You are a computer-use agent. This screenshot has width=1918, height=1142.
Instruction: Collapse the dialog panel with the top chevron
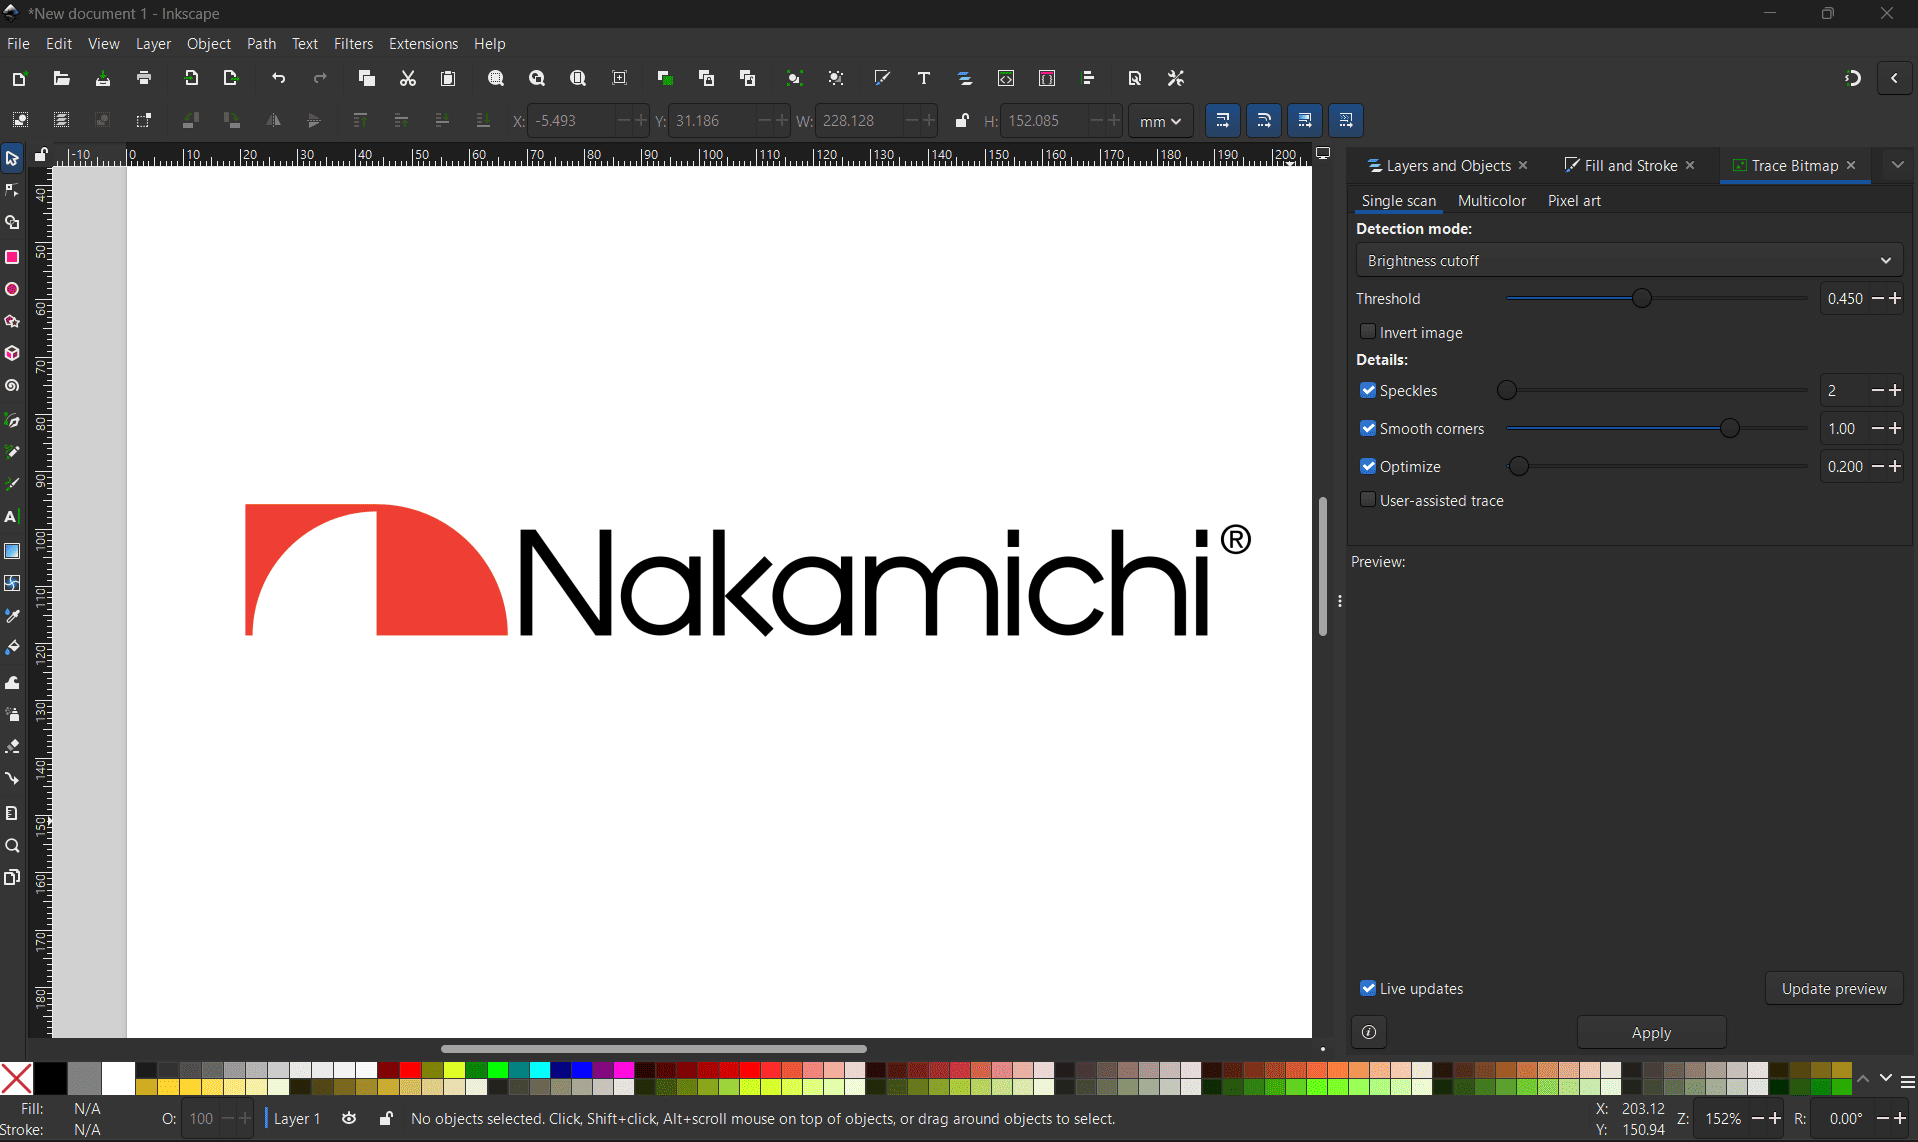[1897, 164]
